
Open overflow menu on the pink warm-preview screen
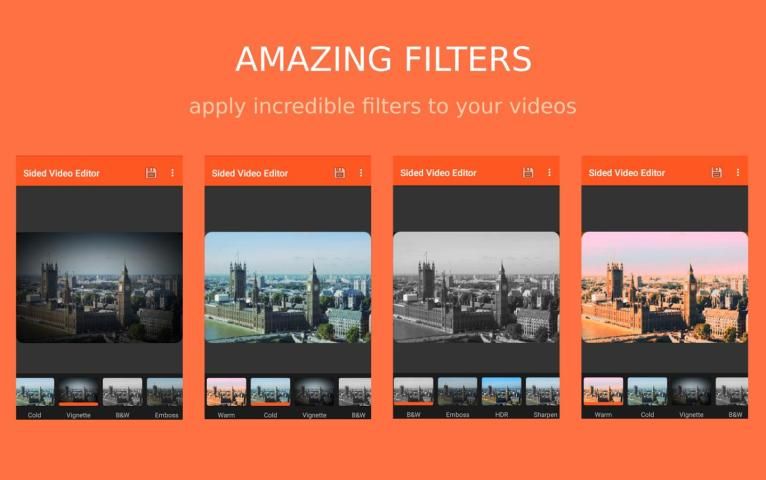pos(737,173)
